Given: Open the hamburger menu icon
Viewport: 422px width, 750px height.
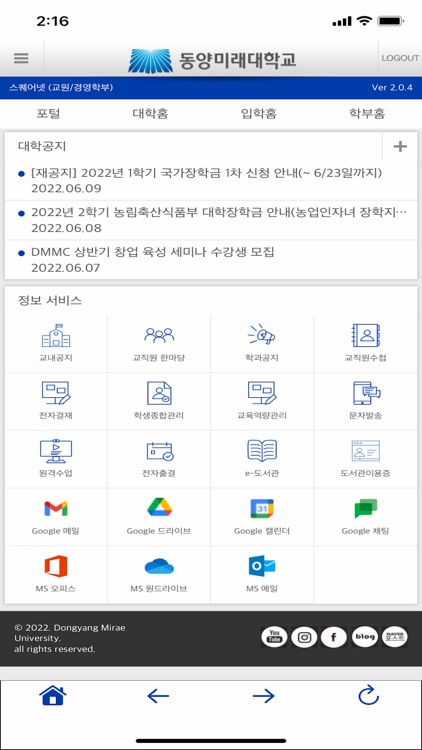Looking at the screenshot, I should pyautogui.click(x=21, y=58).
